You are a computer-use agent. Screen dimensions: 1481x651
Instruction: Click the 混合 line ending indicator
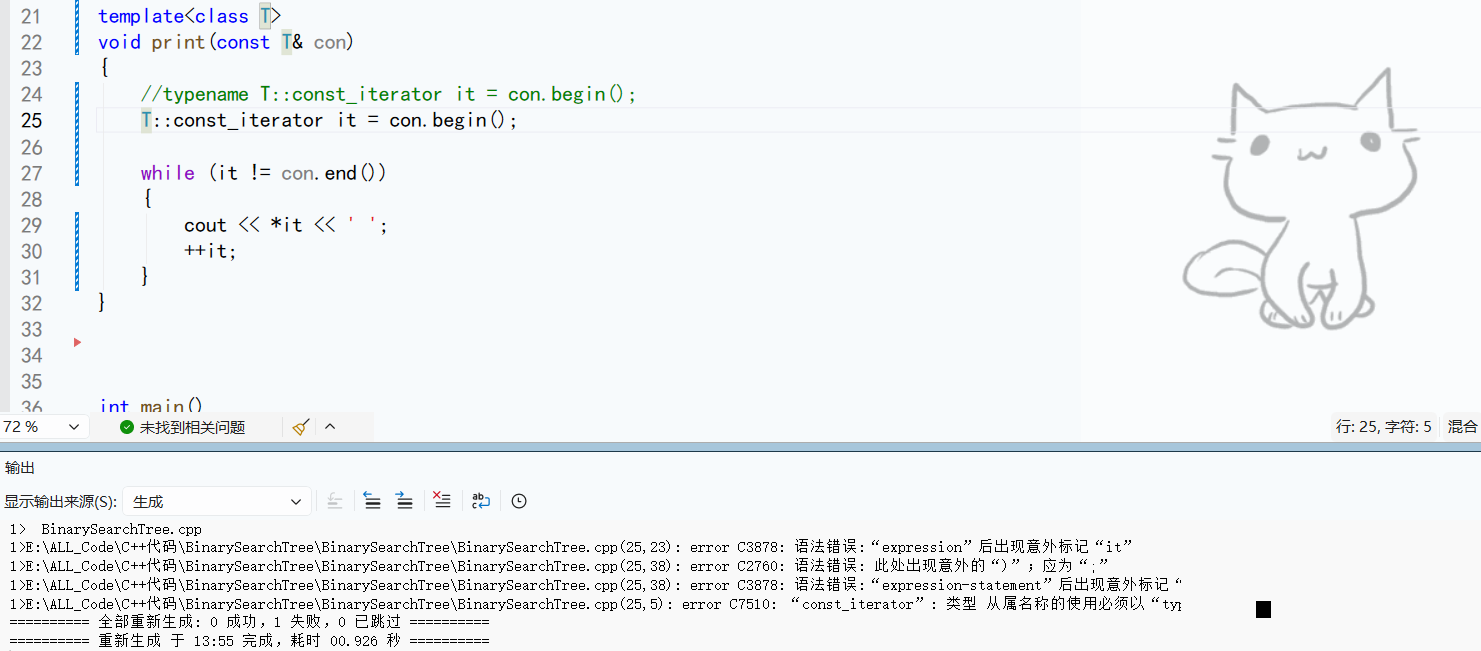1462,427
